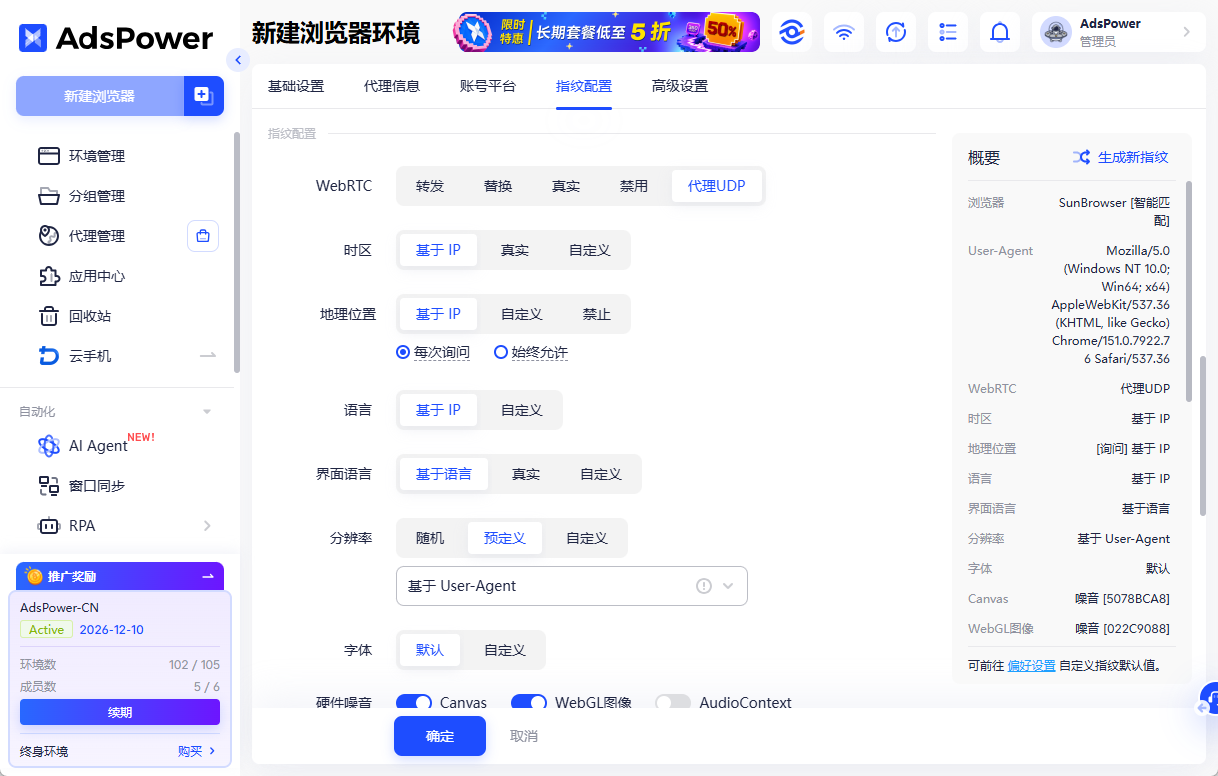The image size is (1218, 776).
Task: Click the green Active status badge
Action: (46, 630)
